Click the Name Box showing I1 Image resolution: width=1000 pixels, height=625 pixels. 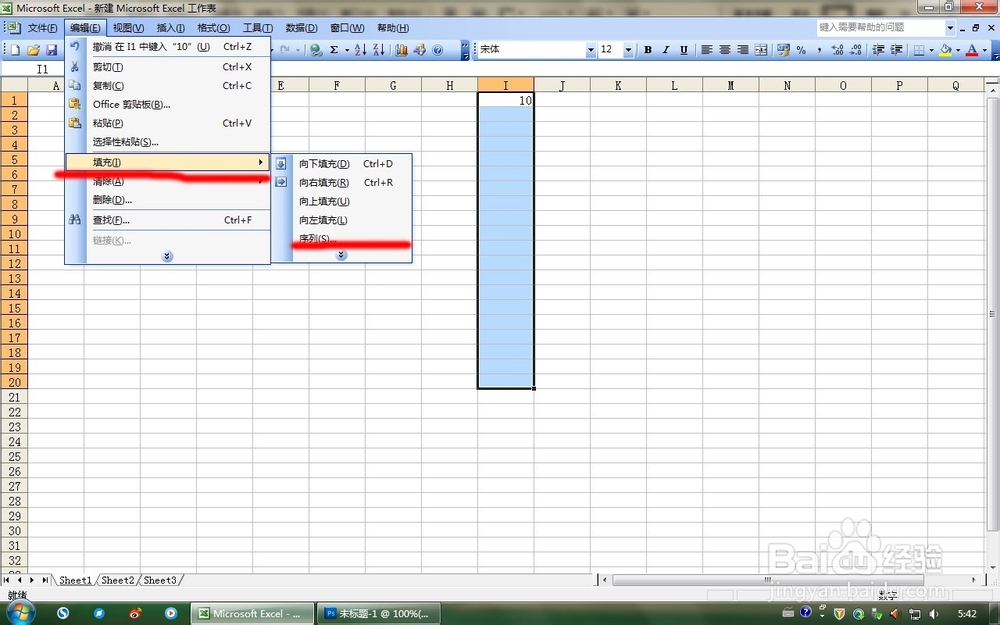click(42, 70)
